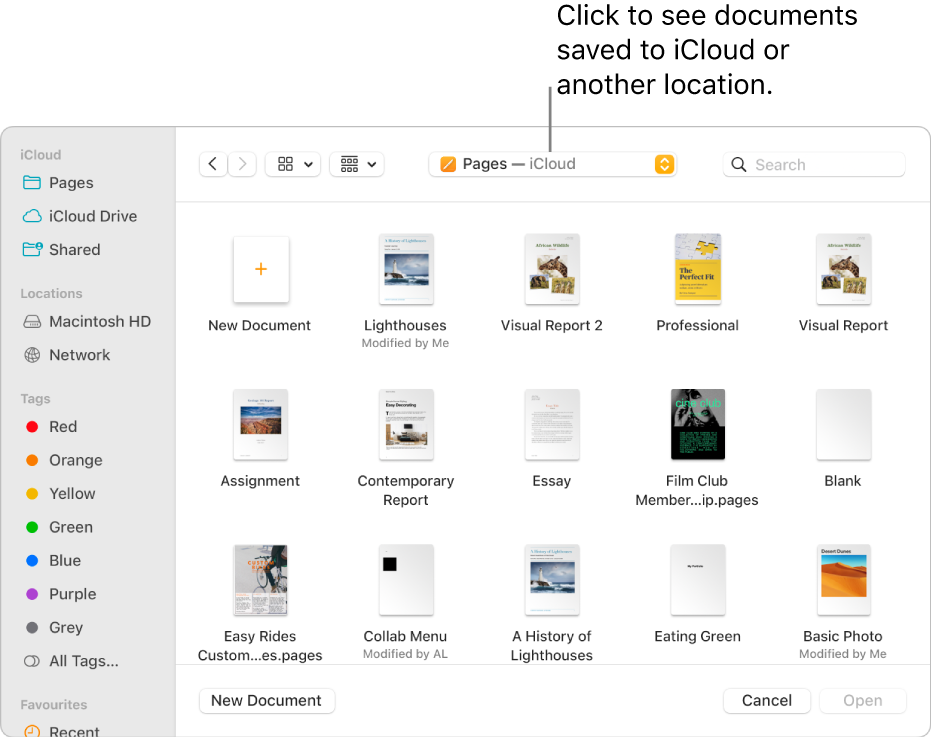Image resolution: width=931 pixels, height=737 pixels.
Task: Click the forward navigation arrow
Action: click(242, 164)
